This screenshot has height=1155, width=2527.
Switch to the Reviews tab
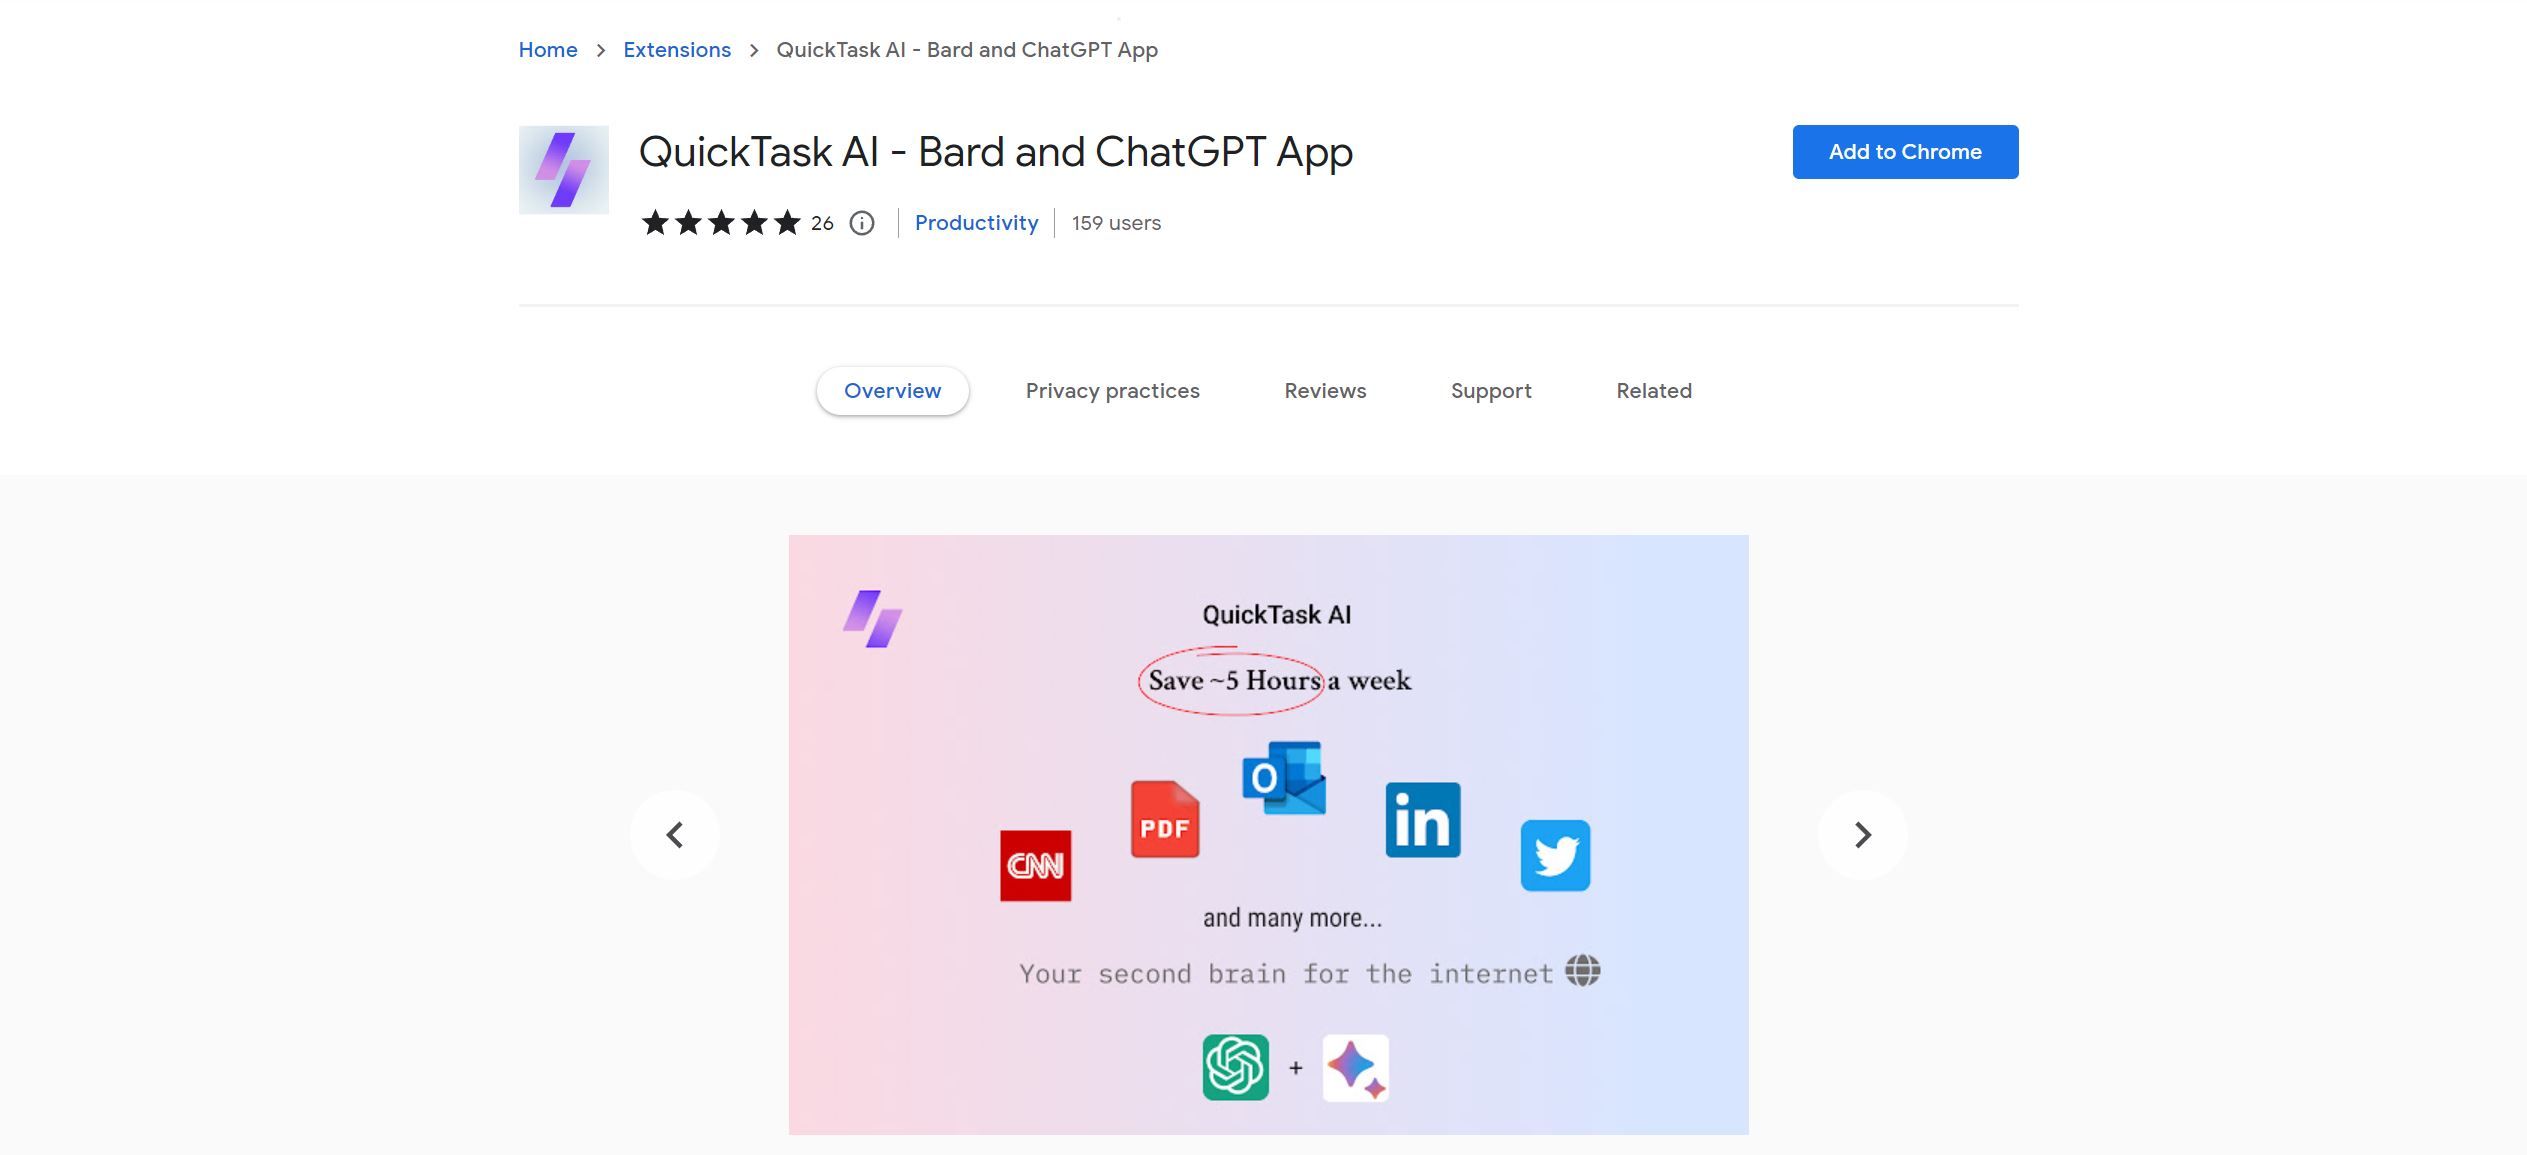coord(1324,391)
